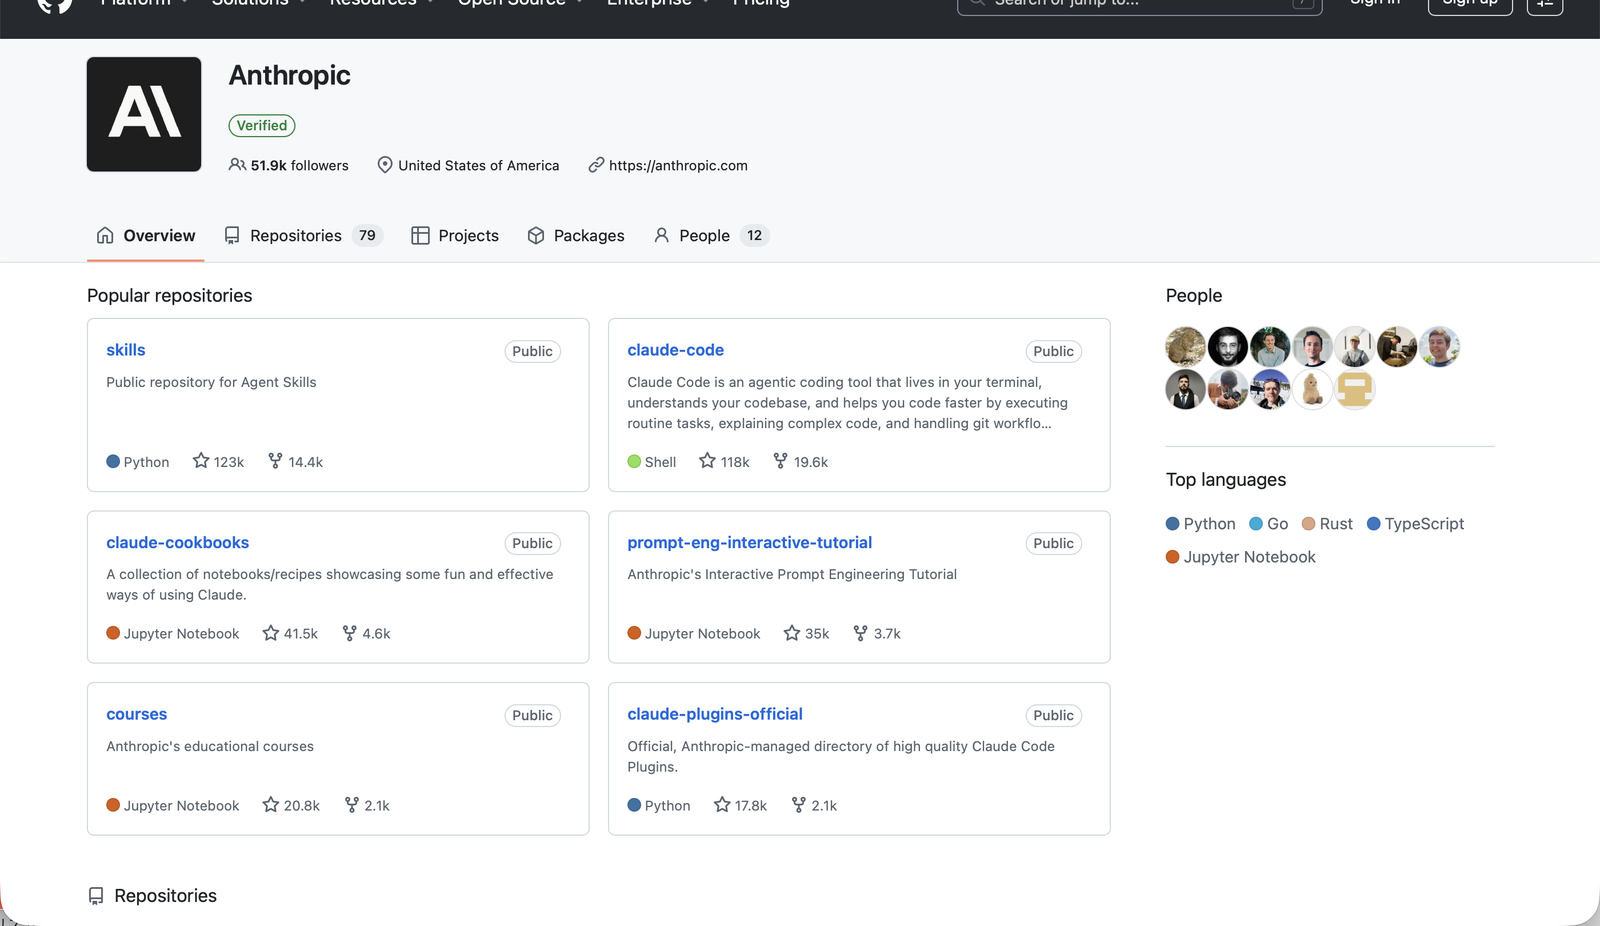Image resolution: width=1600 pixels, height=926 pixels.
Task: Click the star icon on the skills repo
Action: click(202, 461)
